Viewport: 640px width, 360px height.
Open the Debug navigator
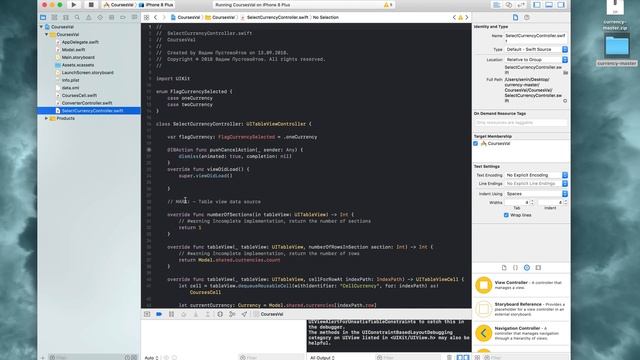[x=111, y=18]
